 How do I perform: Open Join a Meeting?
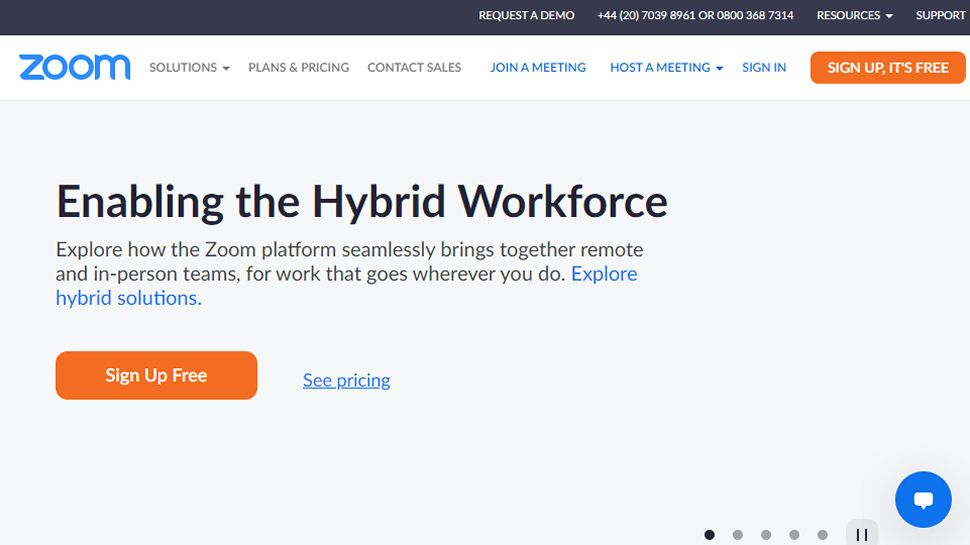pyautogui.click(x=538, y=67)
